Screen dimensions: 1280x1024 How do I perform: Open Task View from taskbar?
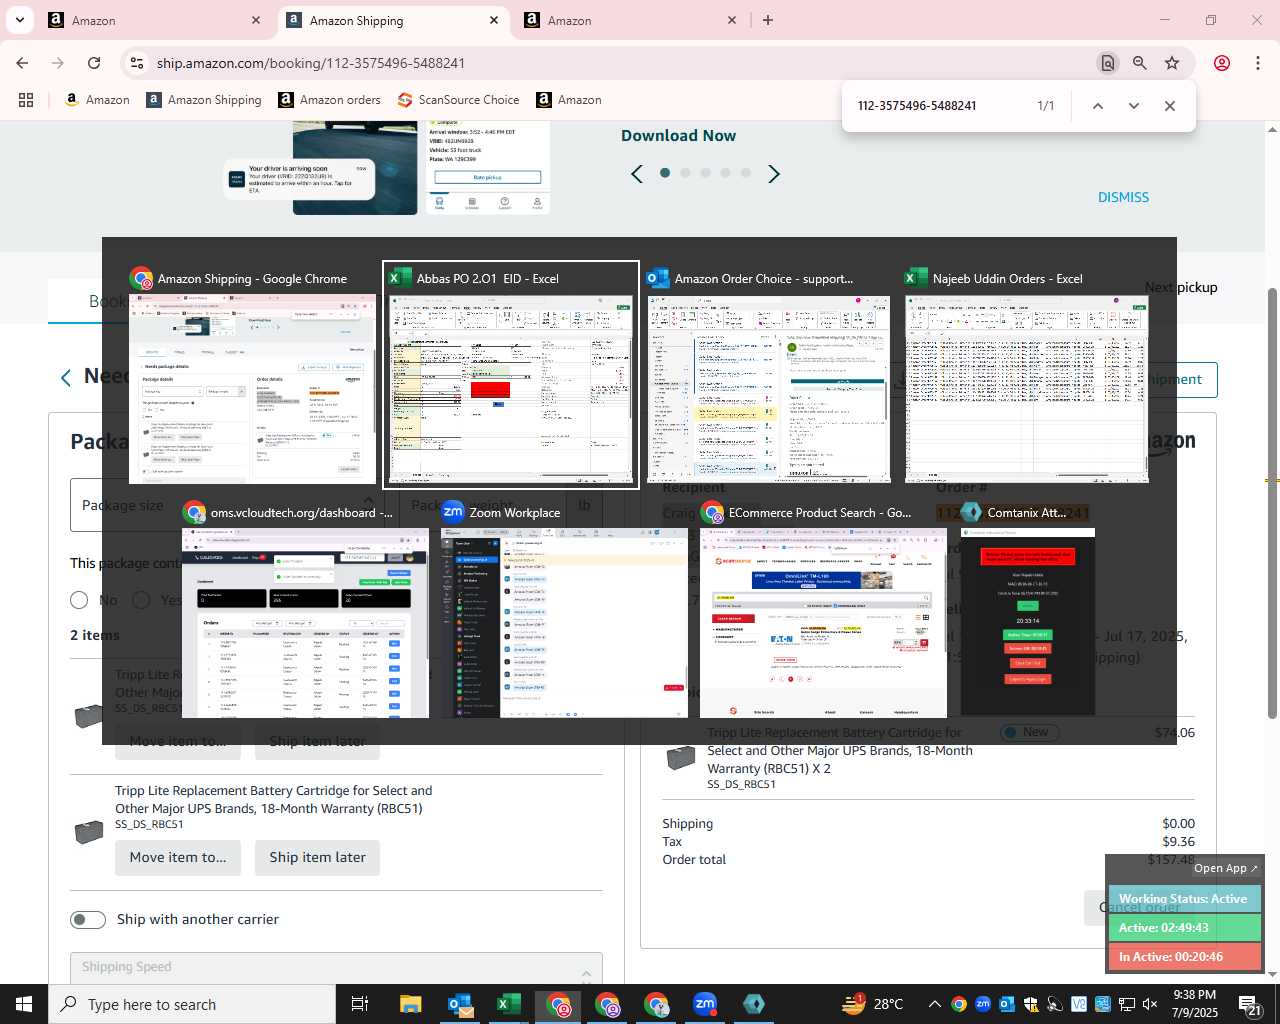coord(360,1004)
